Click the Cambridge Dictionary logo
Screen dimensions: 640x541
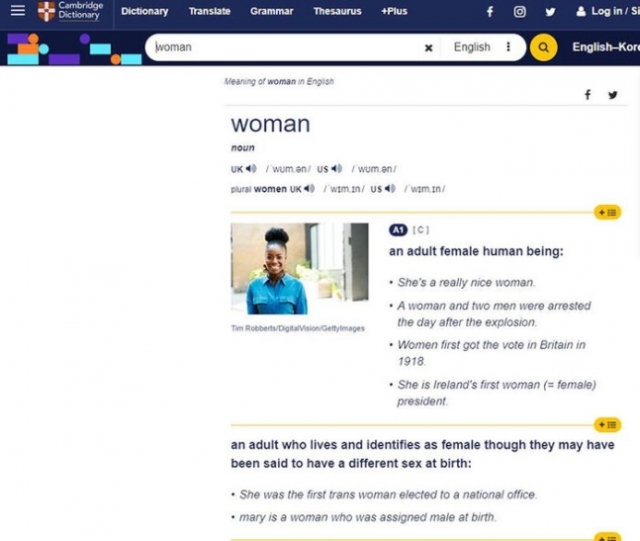(70, 11)
